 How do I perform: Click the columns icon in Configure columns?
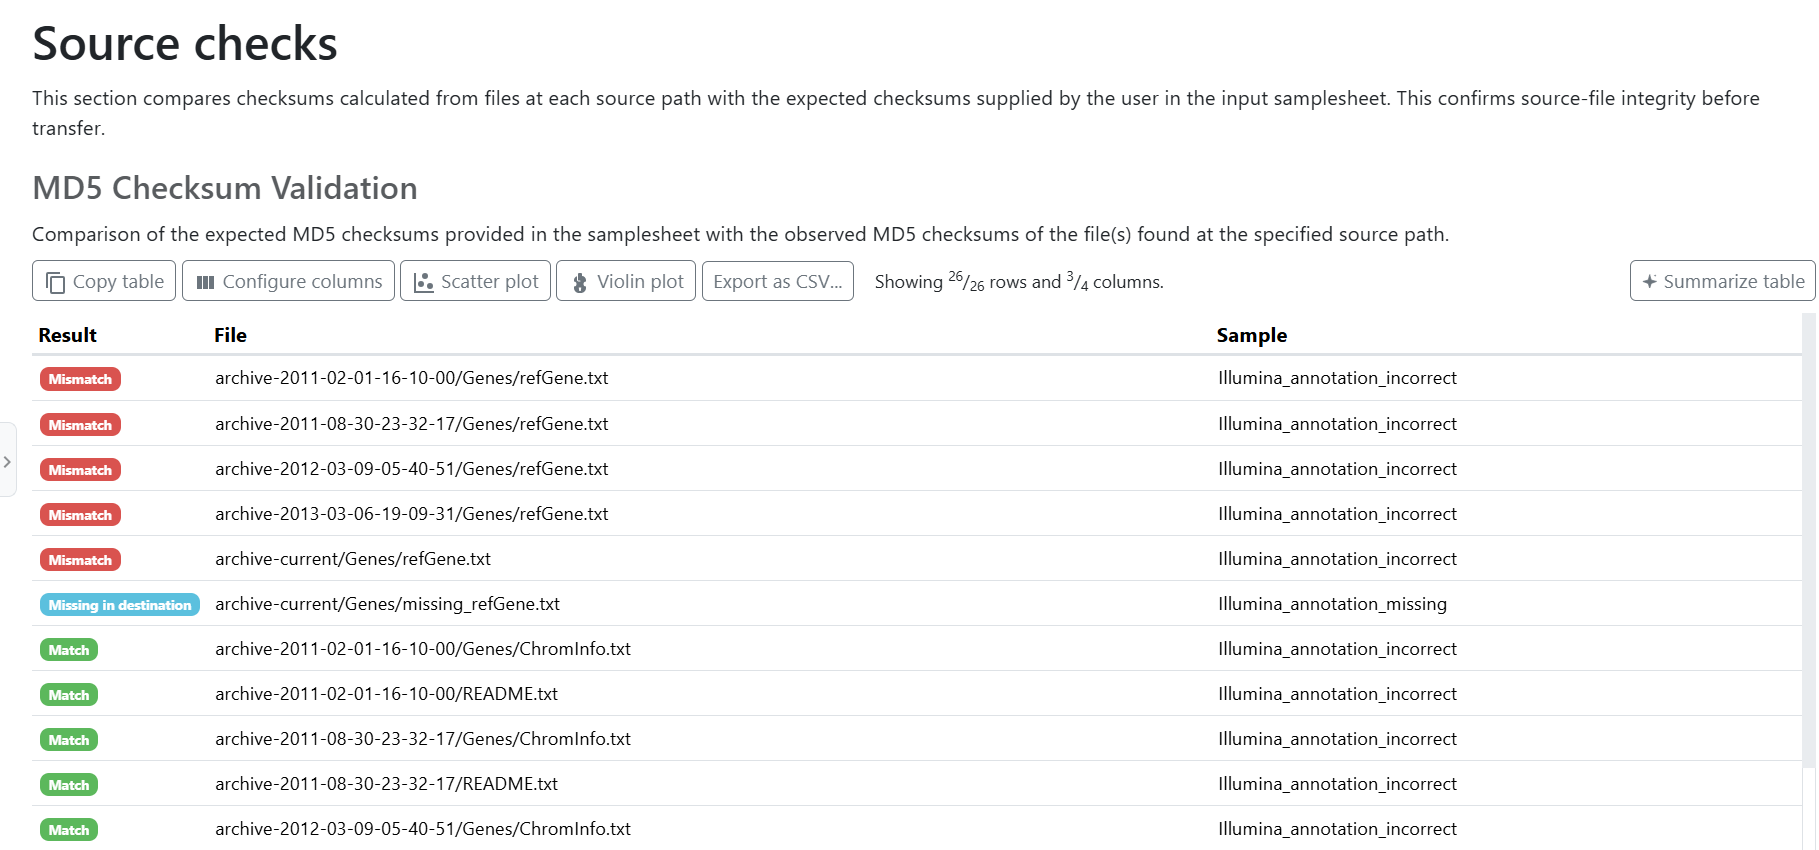click(205, 283)
